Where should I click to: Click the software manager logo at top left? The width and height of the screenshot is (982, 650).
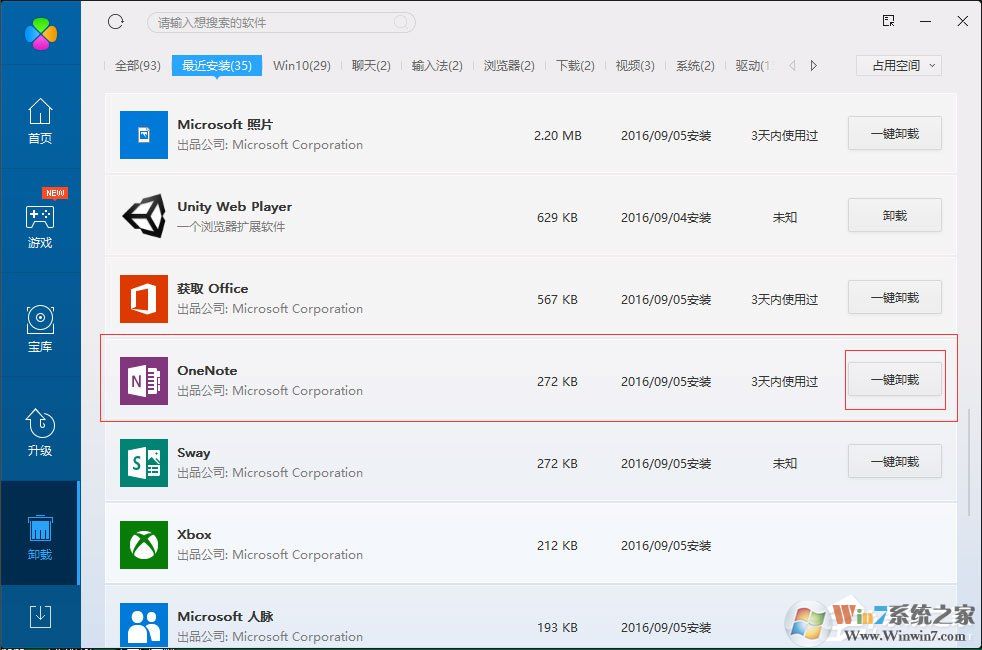point(40,31)
